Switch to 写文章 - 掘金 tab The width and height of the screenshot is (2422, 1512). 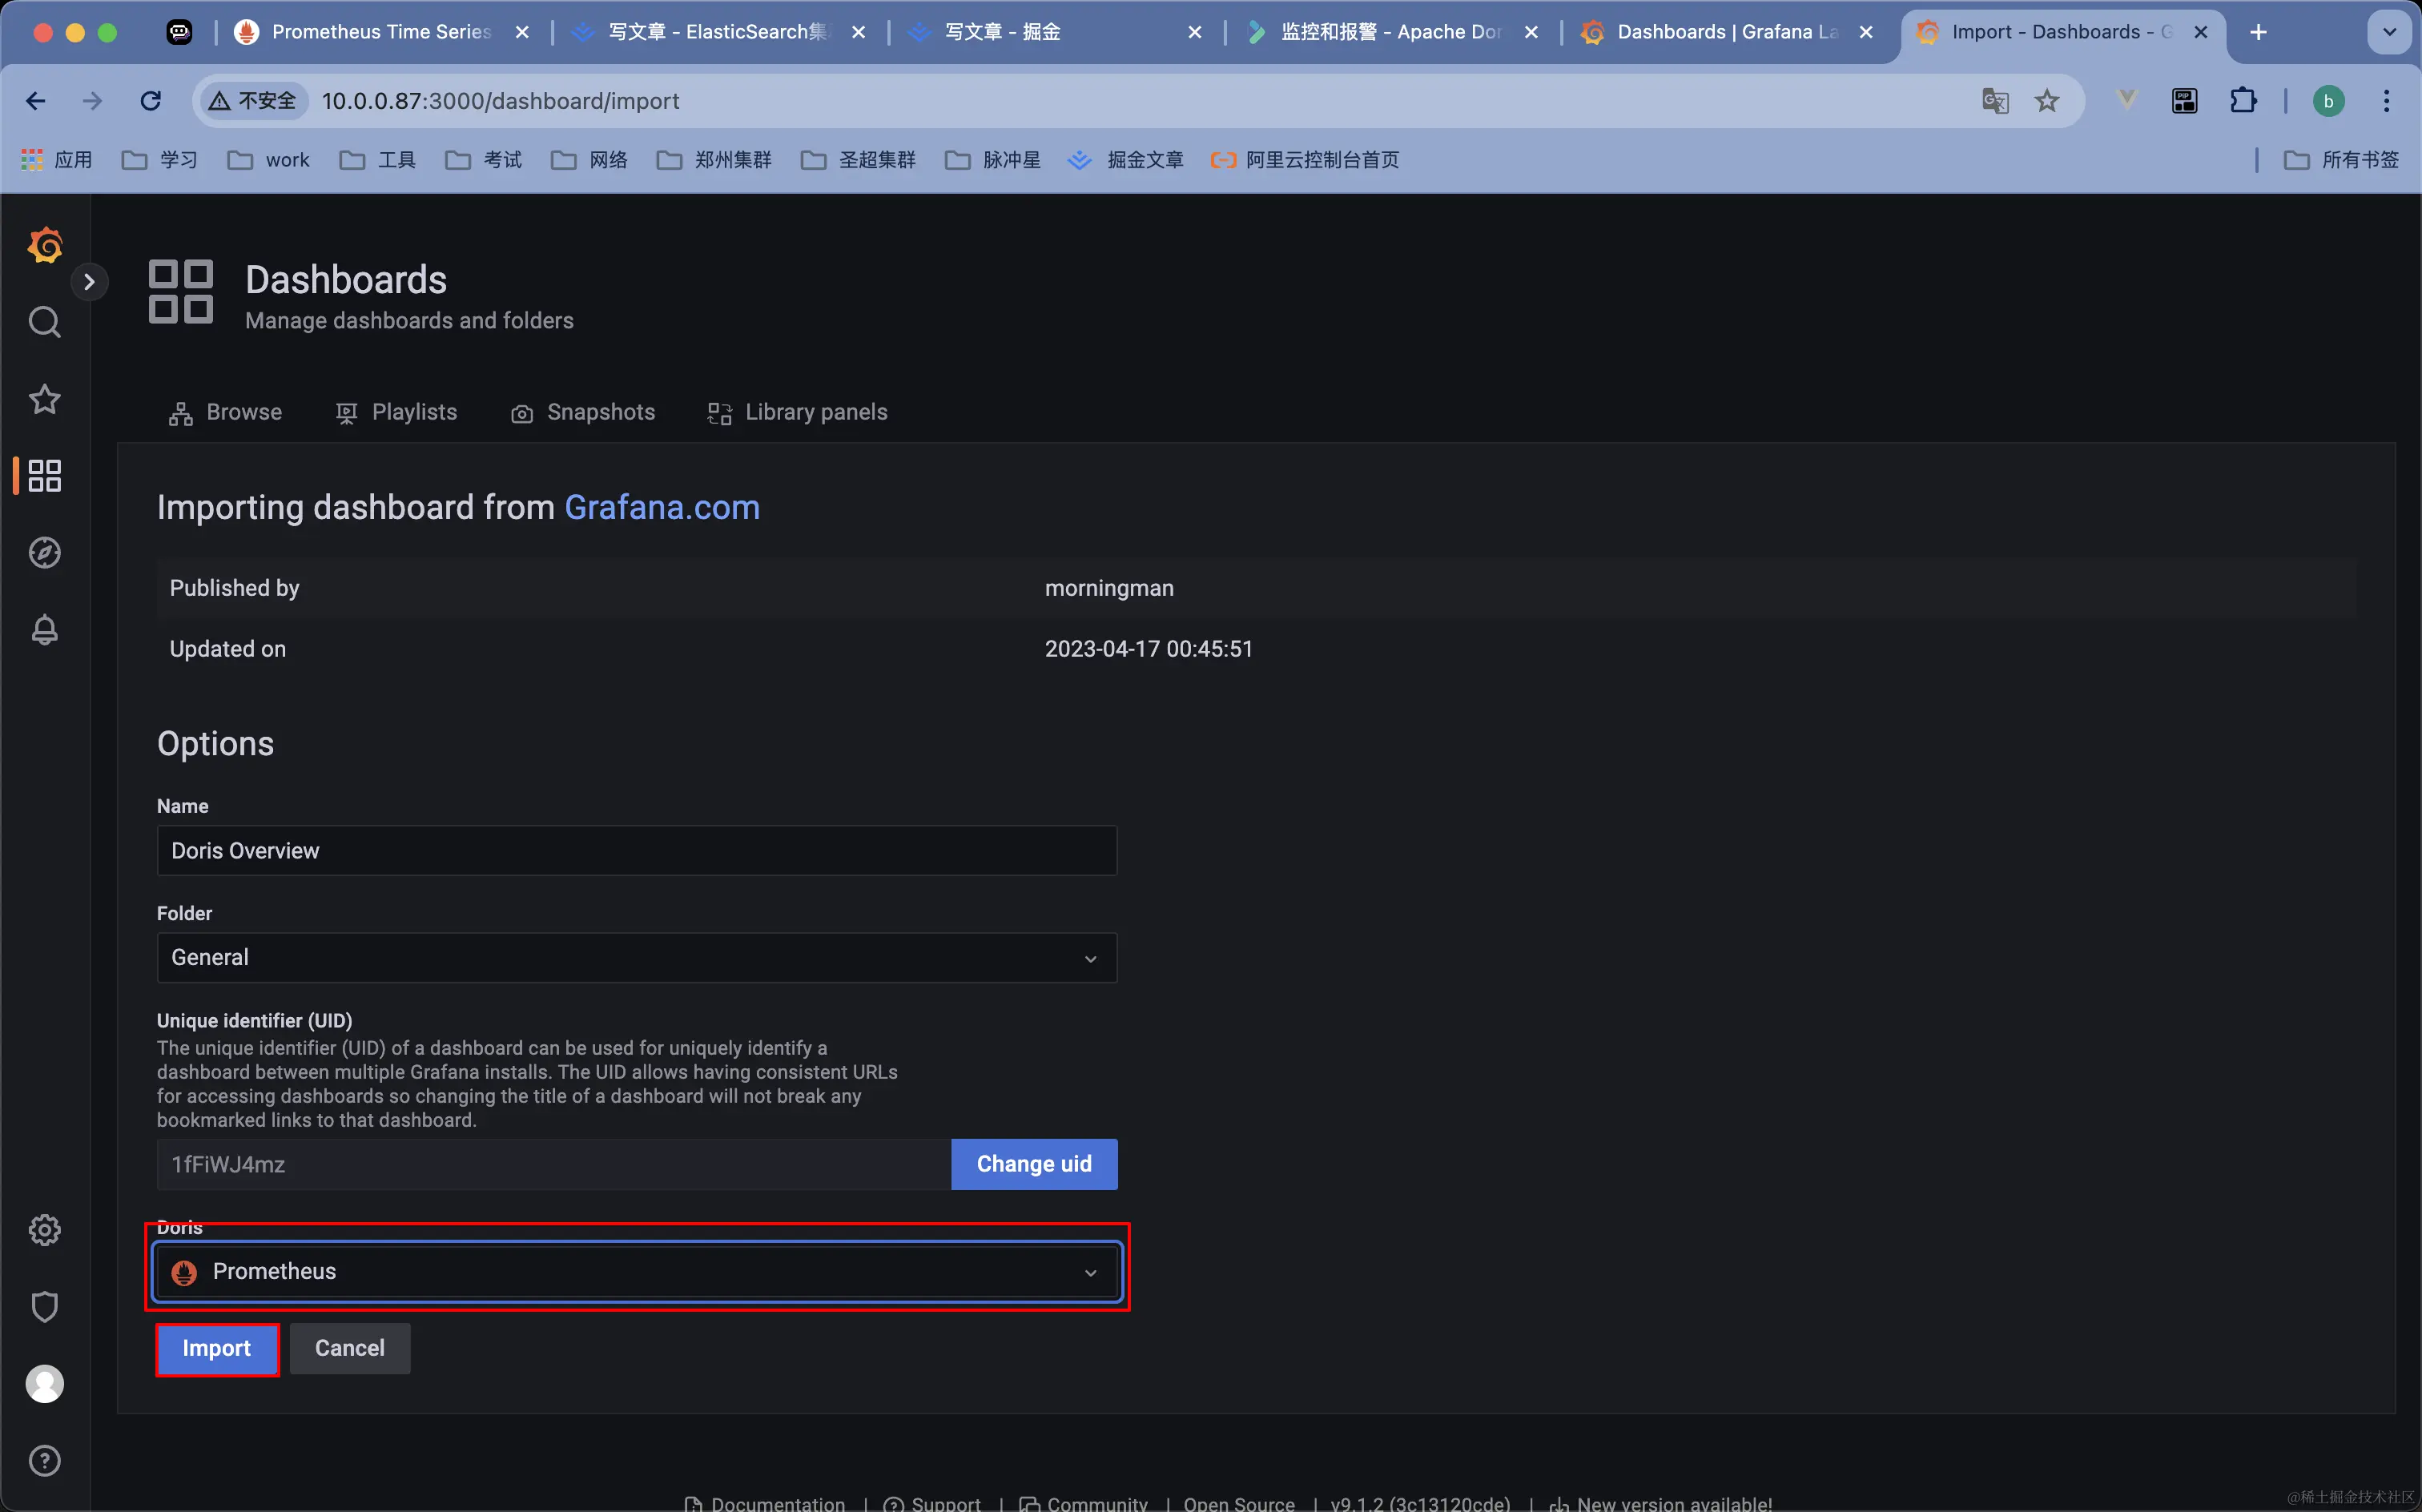coord(1055,32)
